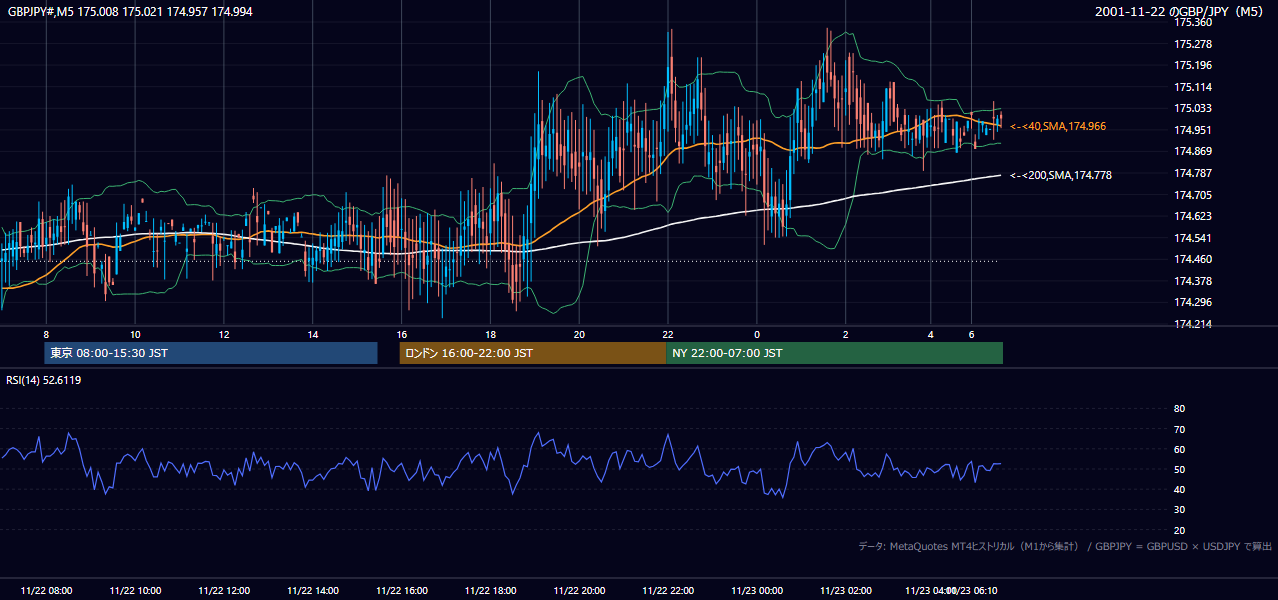Image resolution: width=1278 pixels, height=600 pixels.
Task: Click the hour 0 midnight tick on price chart
Action: (x=757, y=334)
